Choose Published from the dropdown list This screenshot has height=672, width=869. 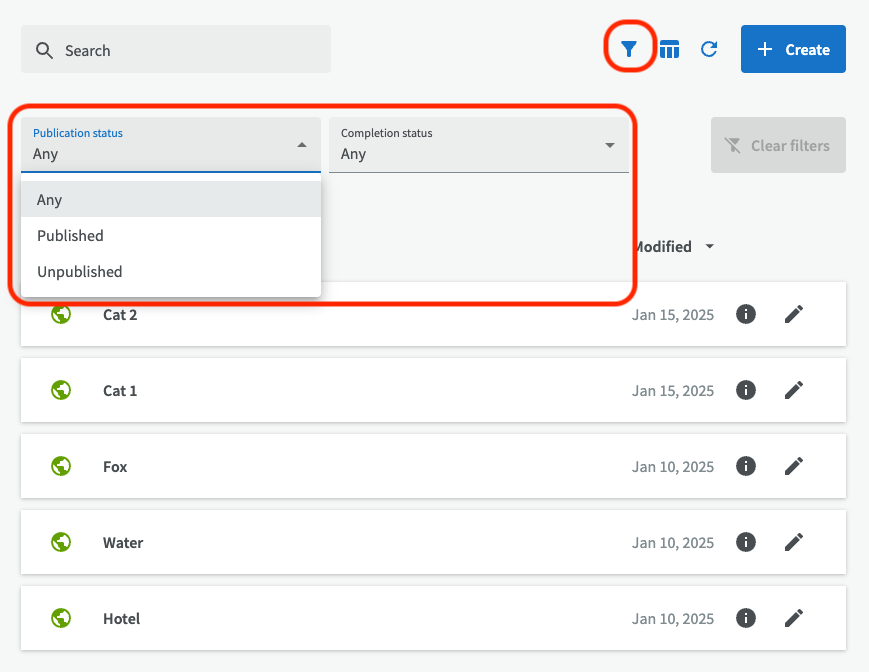coord(70,236)
